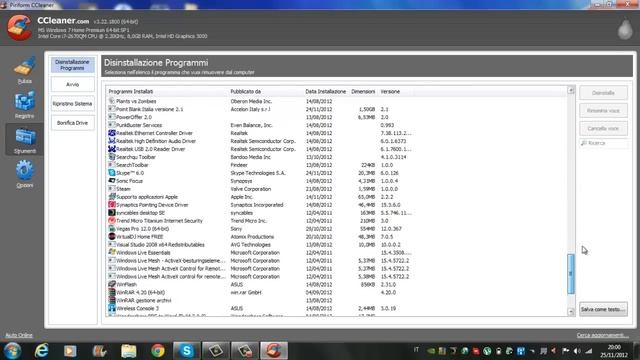This screenshot has height=360, width=640.
Task: Open the taskbar clock and date
Action: click(614, 351)
